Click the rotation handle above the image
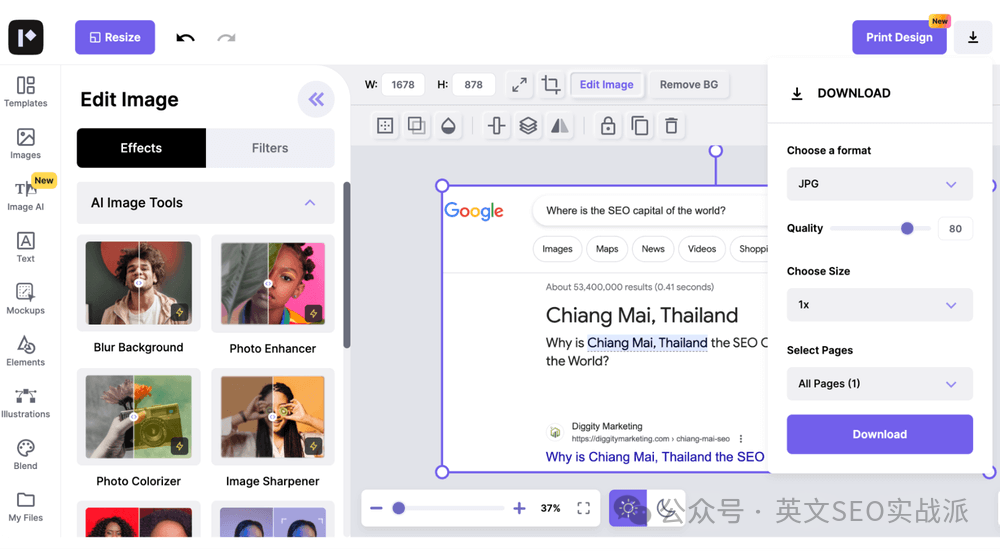Screen dimensions: 1000x551 coord(716,151)
